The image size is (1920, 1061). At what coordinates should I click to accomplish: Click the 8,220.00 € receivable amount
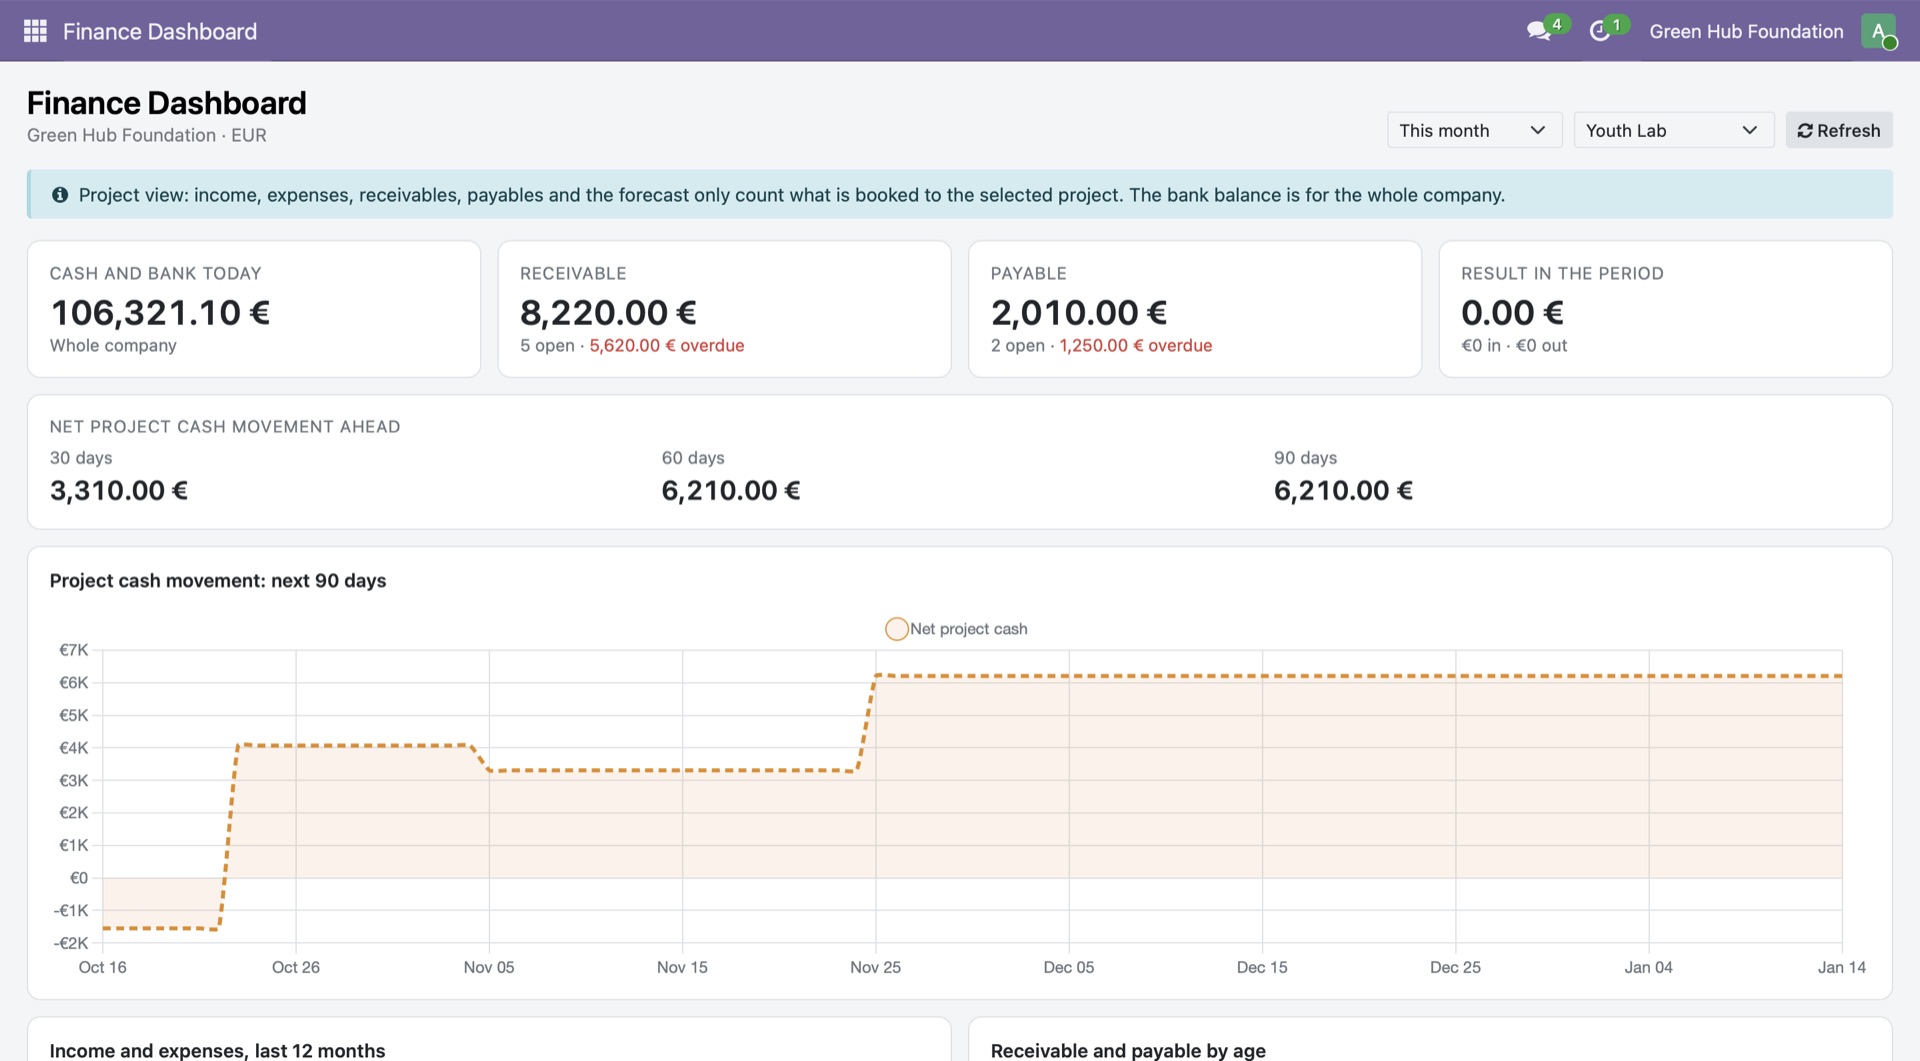pos(608,313)
